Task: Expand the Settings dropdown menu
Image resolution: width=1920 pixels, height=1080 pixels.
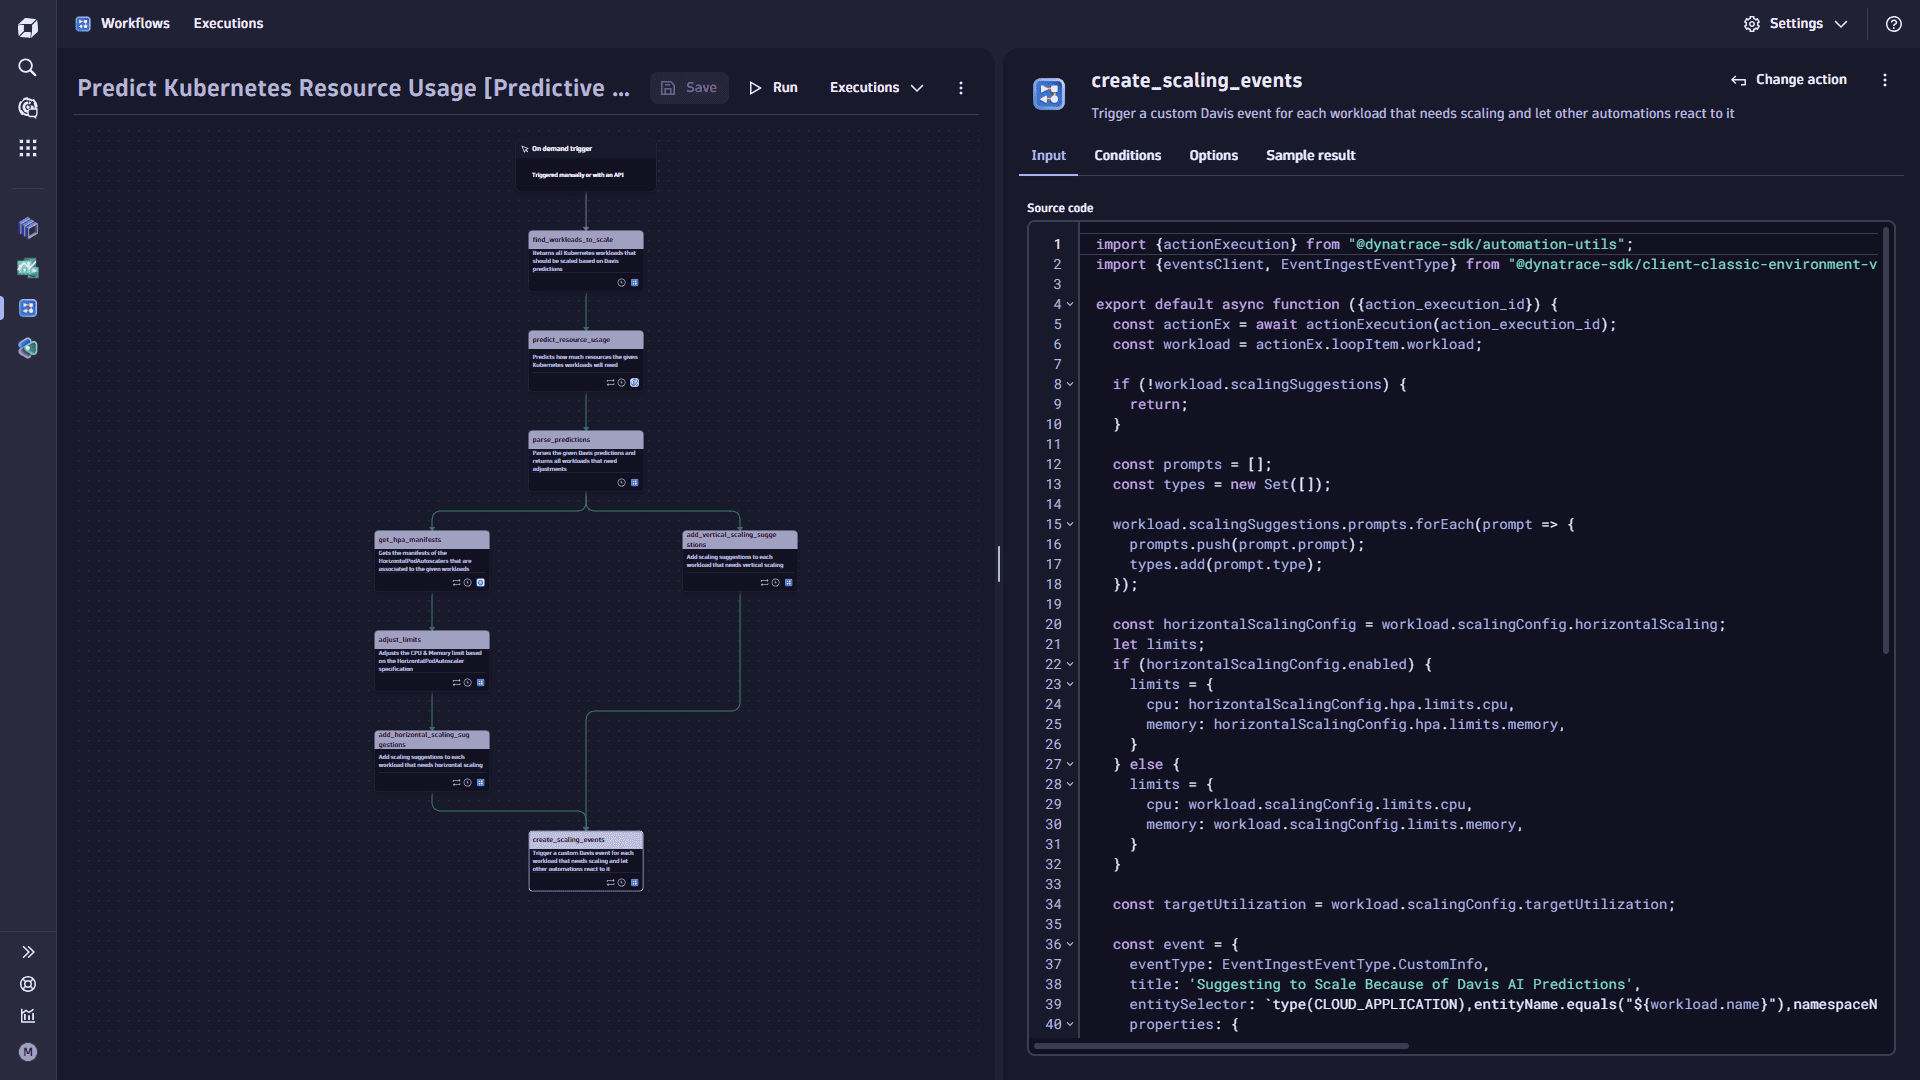Action: (1841, 24)
